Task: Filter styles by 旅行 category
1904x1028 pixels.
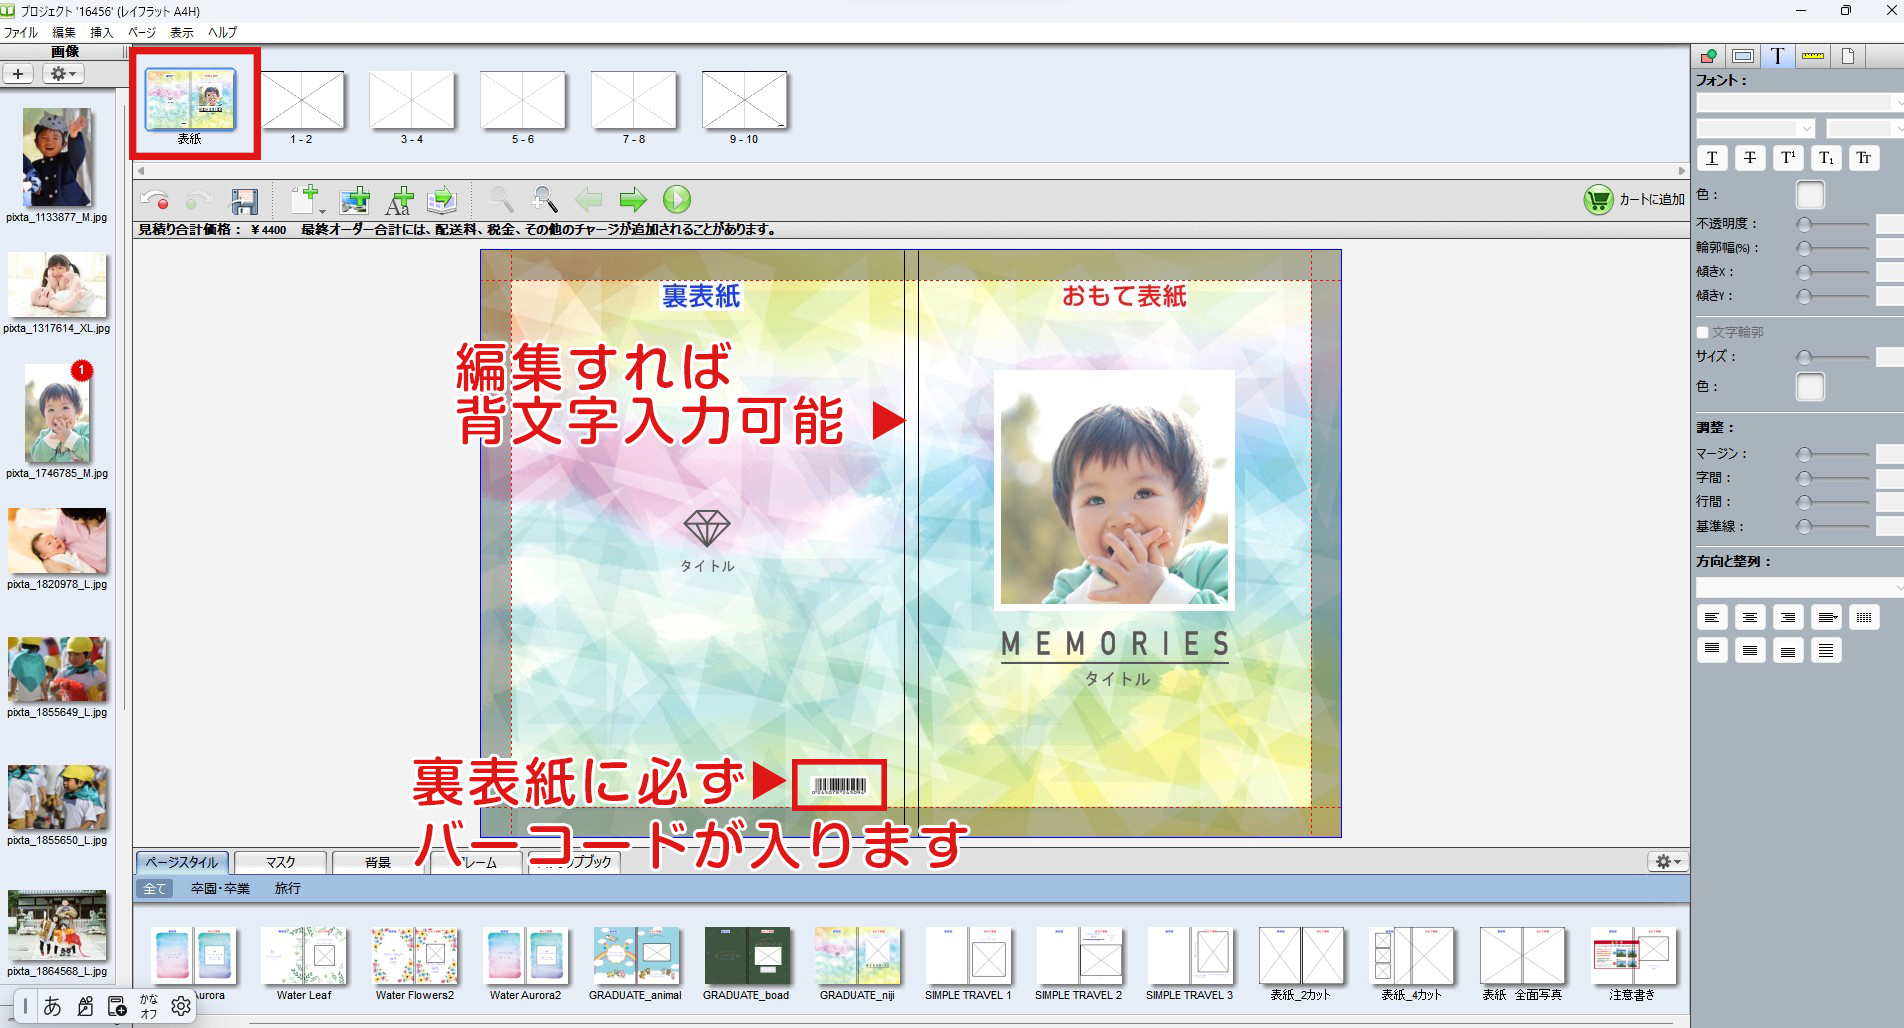Action: click(288, 888)
